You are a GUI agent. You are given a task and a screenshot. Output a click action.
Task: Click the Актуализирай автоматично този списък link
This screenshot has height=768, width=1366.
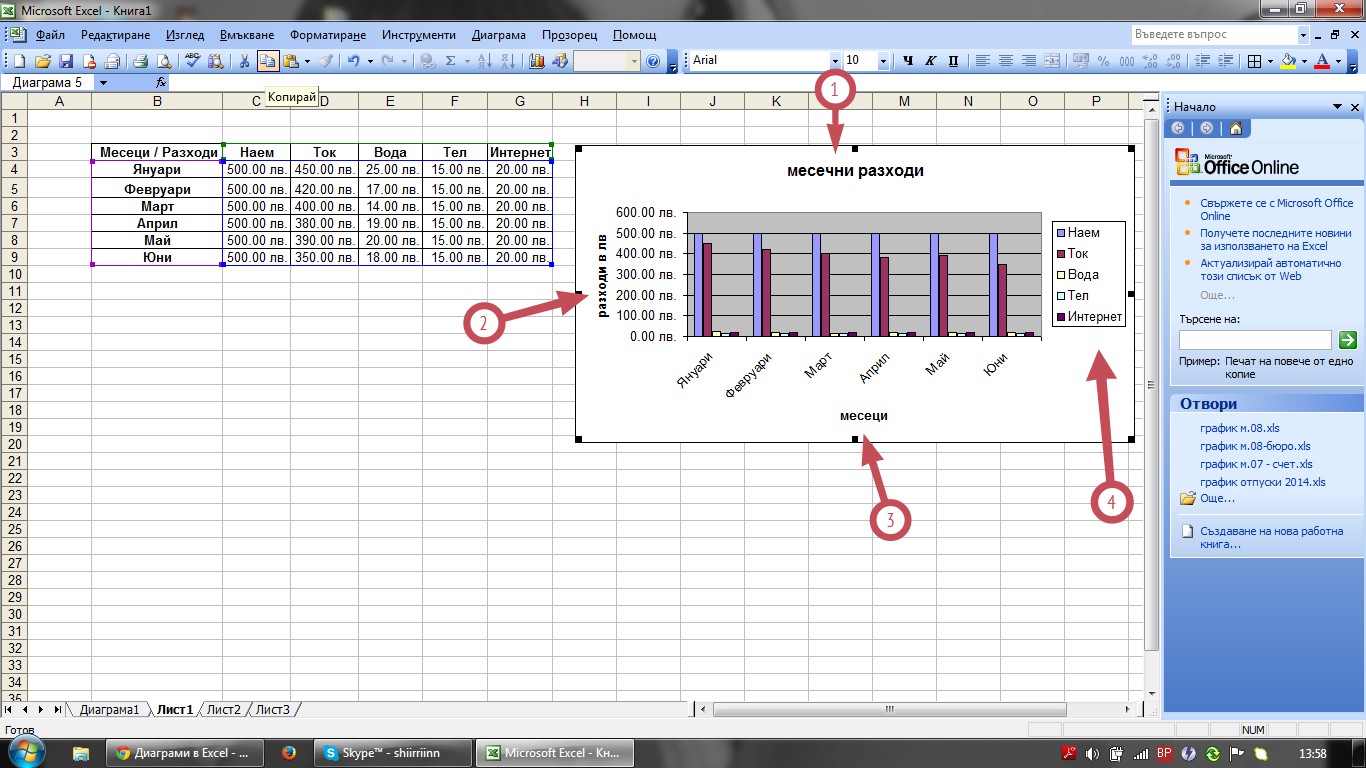point(1270,270)
